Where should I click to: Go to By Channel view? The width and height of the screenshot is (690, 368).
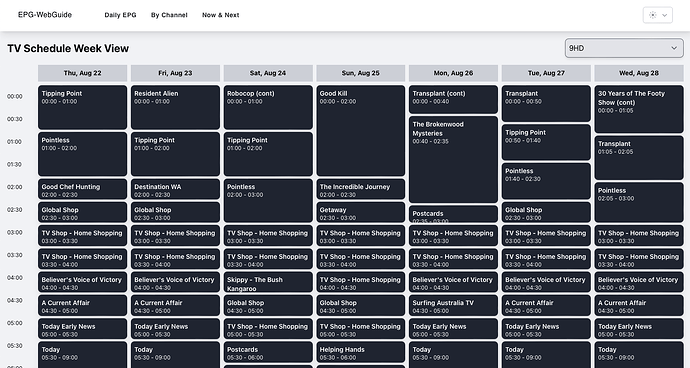pyautogui.click(x=169, y=15)
